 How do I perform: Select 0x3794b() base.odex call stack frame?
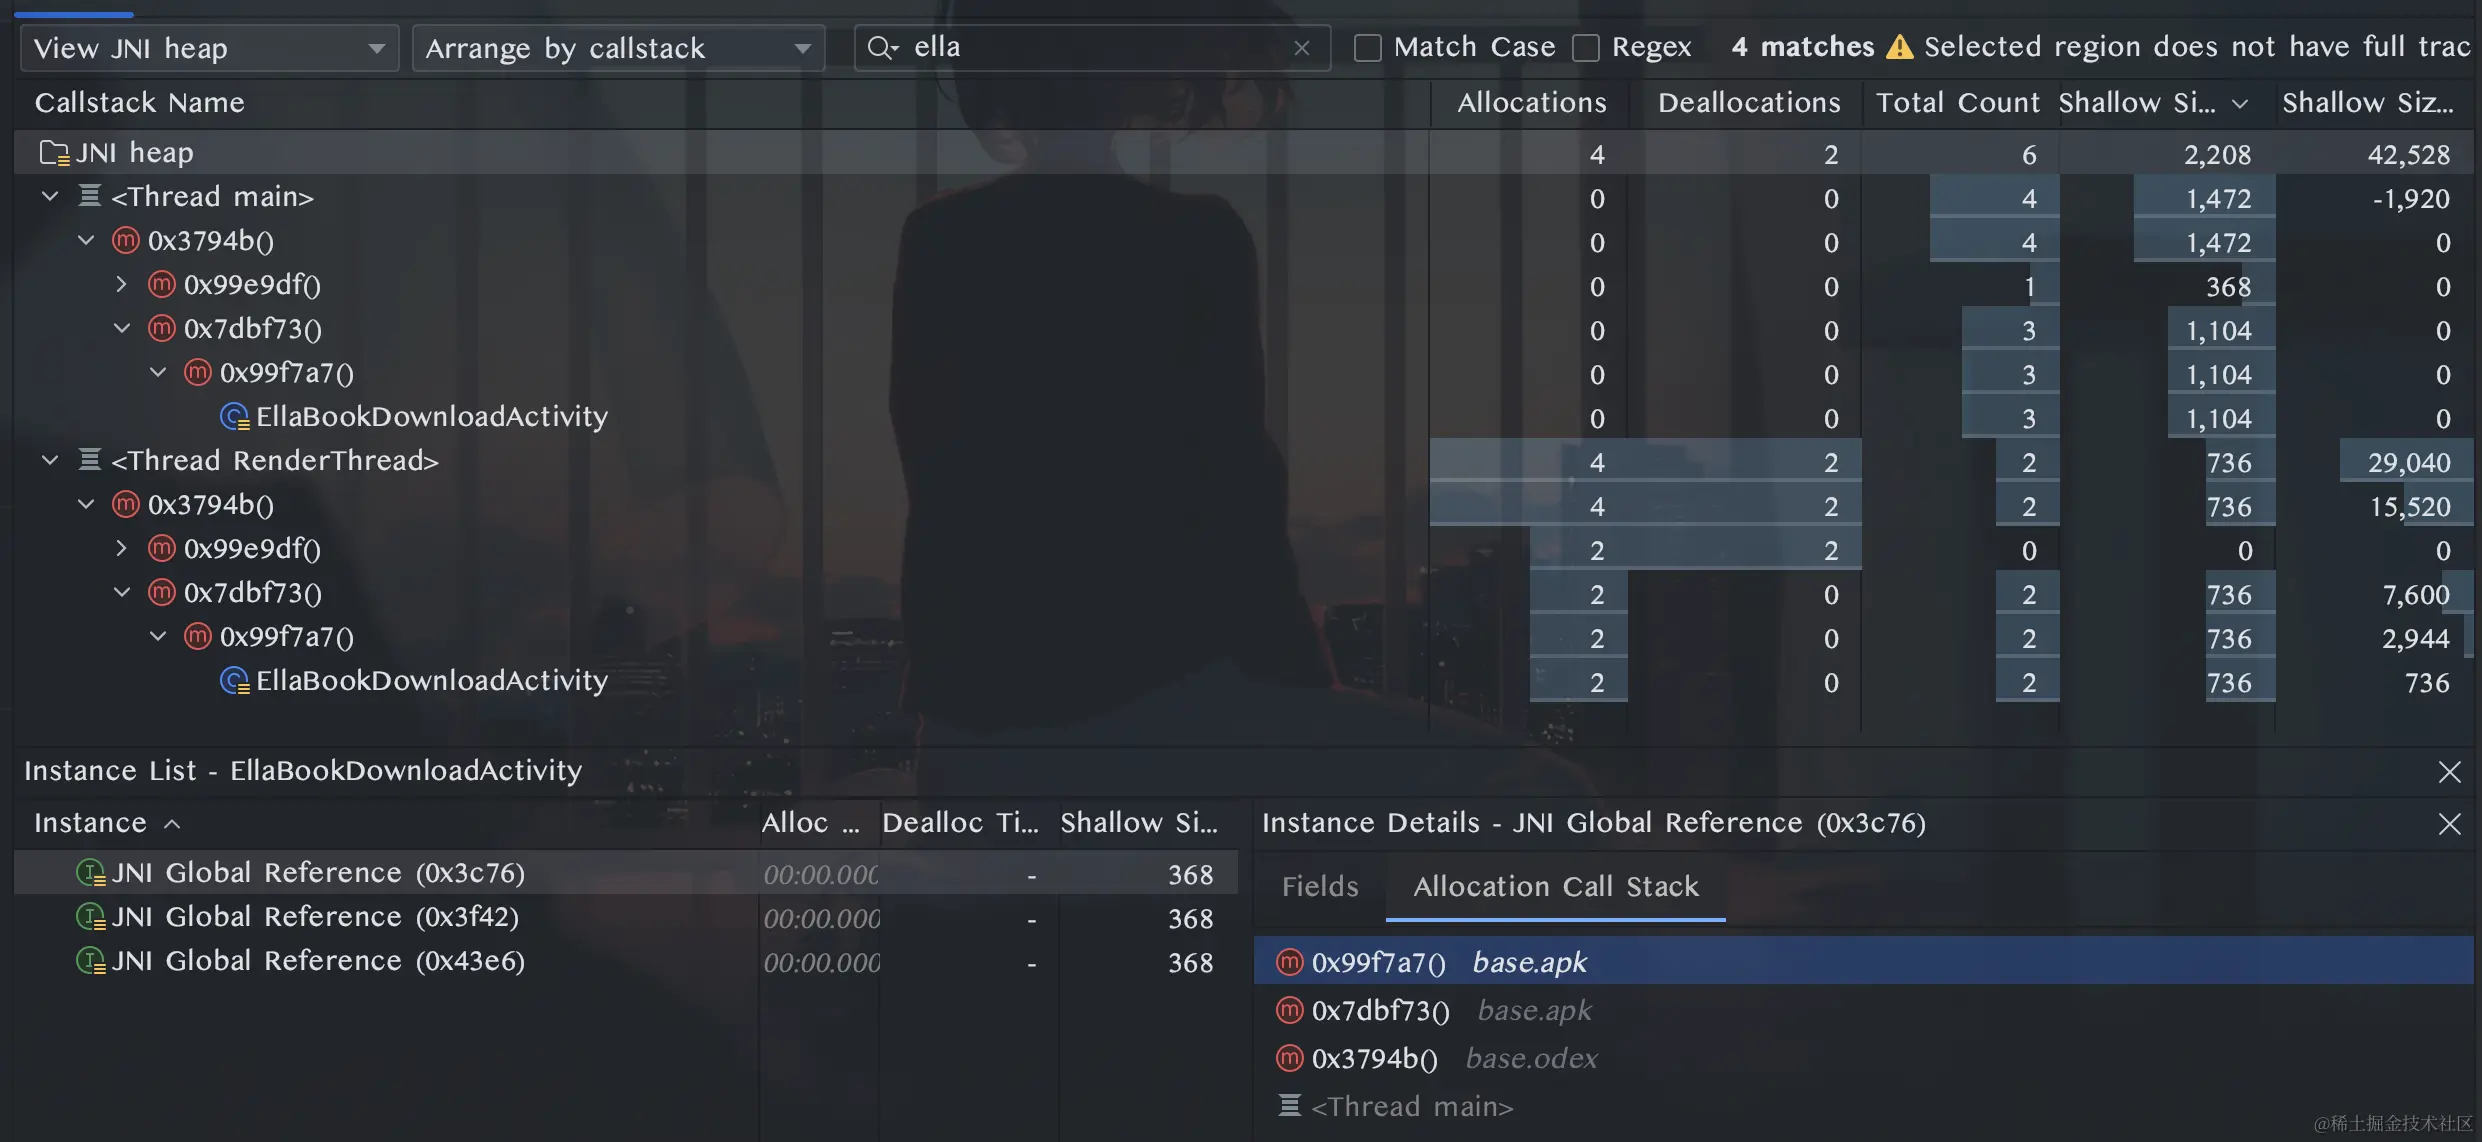tap(1863, 1058)
